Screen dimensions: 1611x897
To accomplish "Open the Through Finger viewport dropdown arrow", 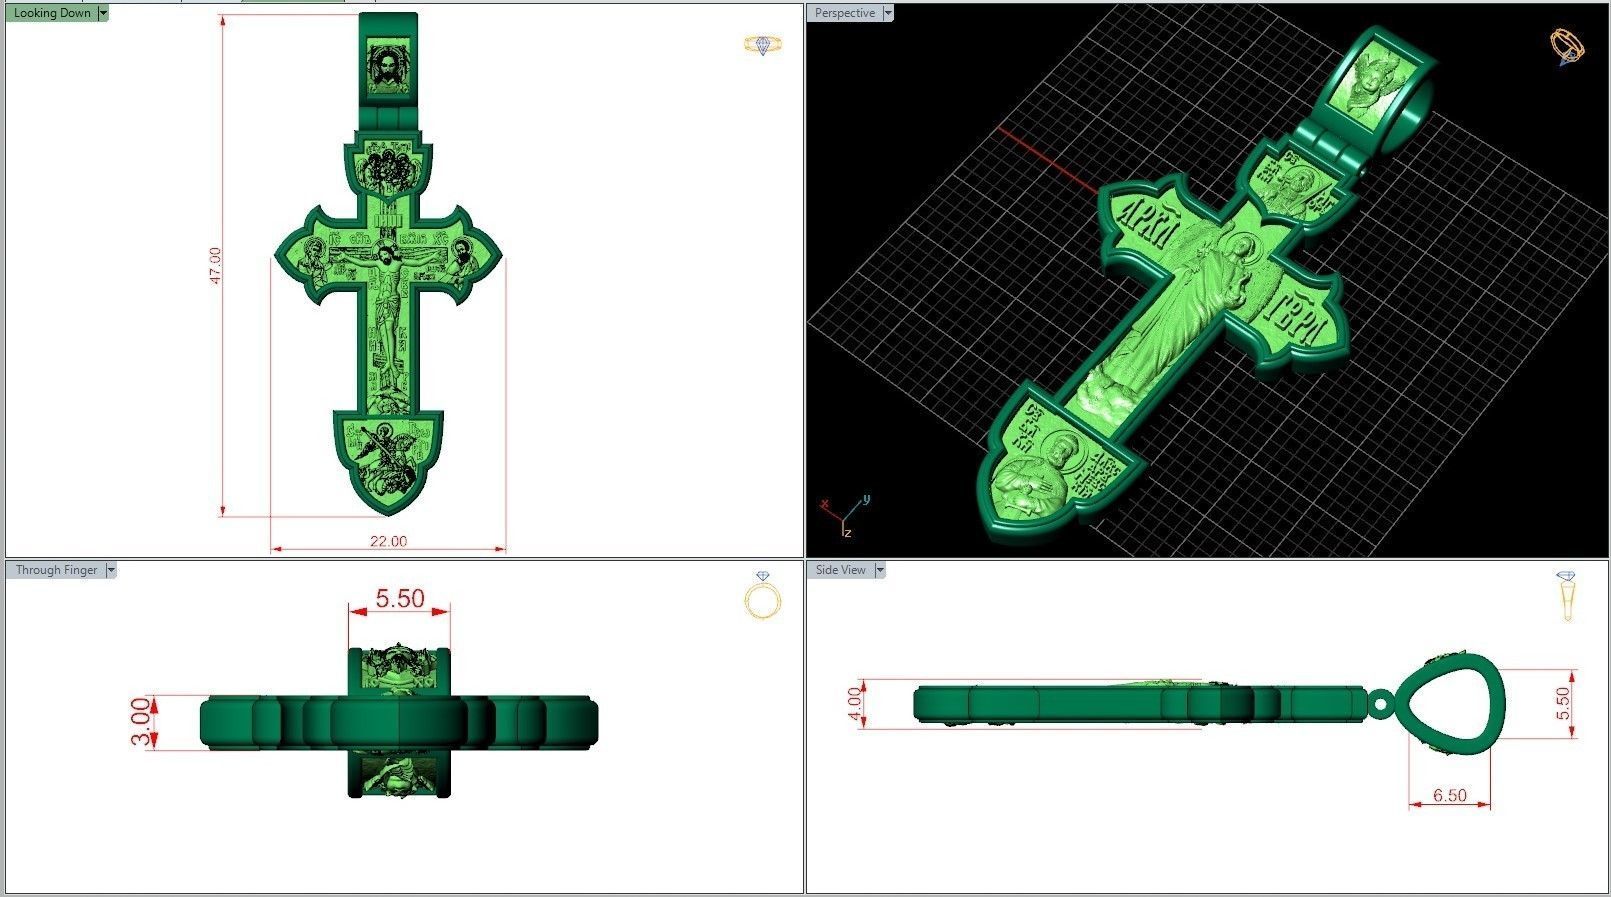I will tap(111, 570).
